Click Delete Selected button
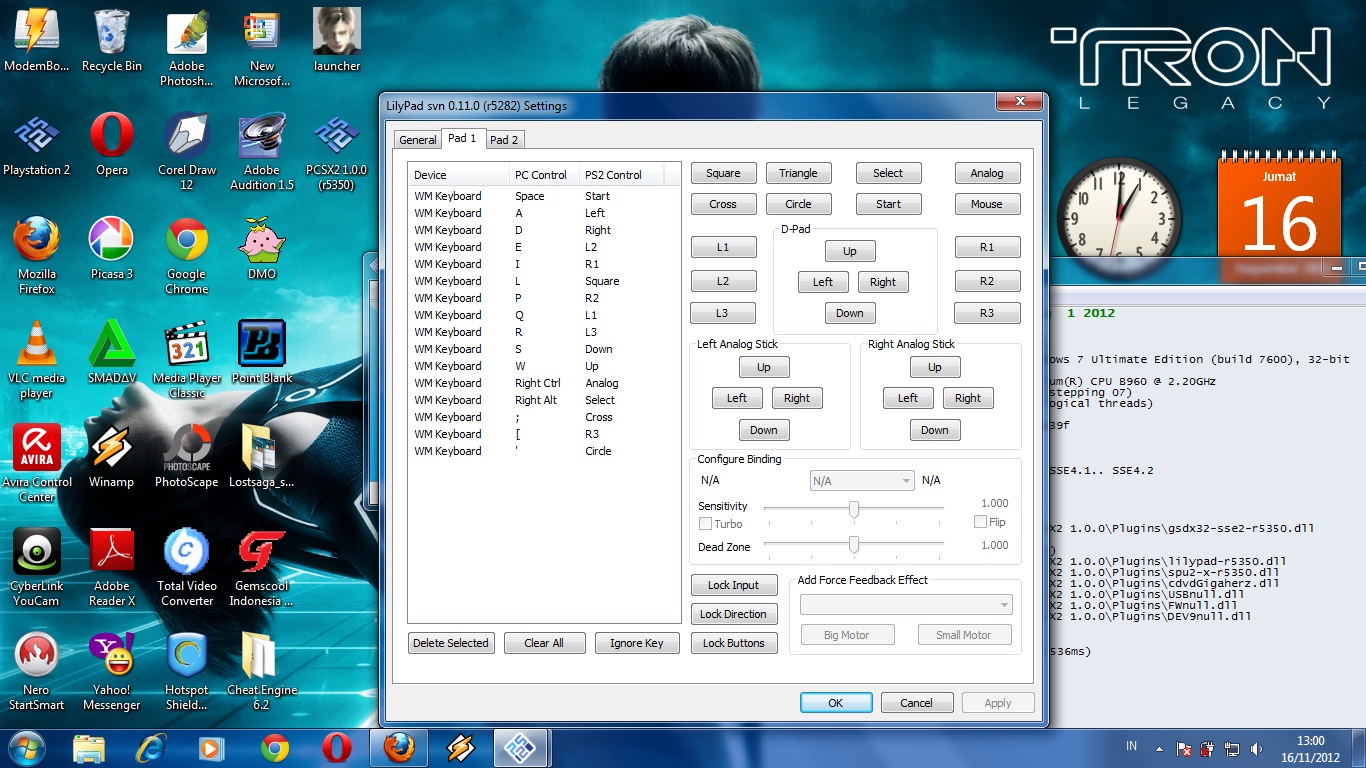Screen dimensions: 1366x768 point(451,643)
